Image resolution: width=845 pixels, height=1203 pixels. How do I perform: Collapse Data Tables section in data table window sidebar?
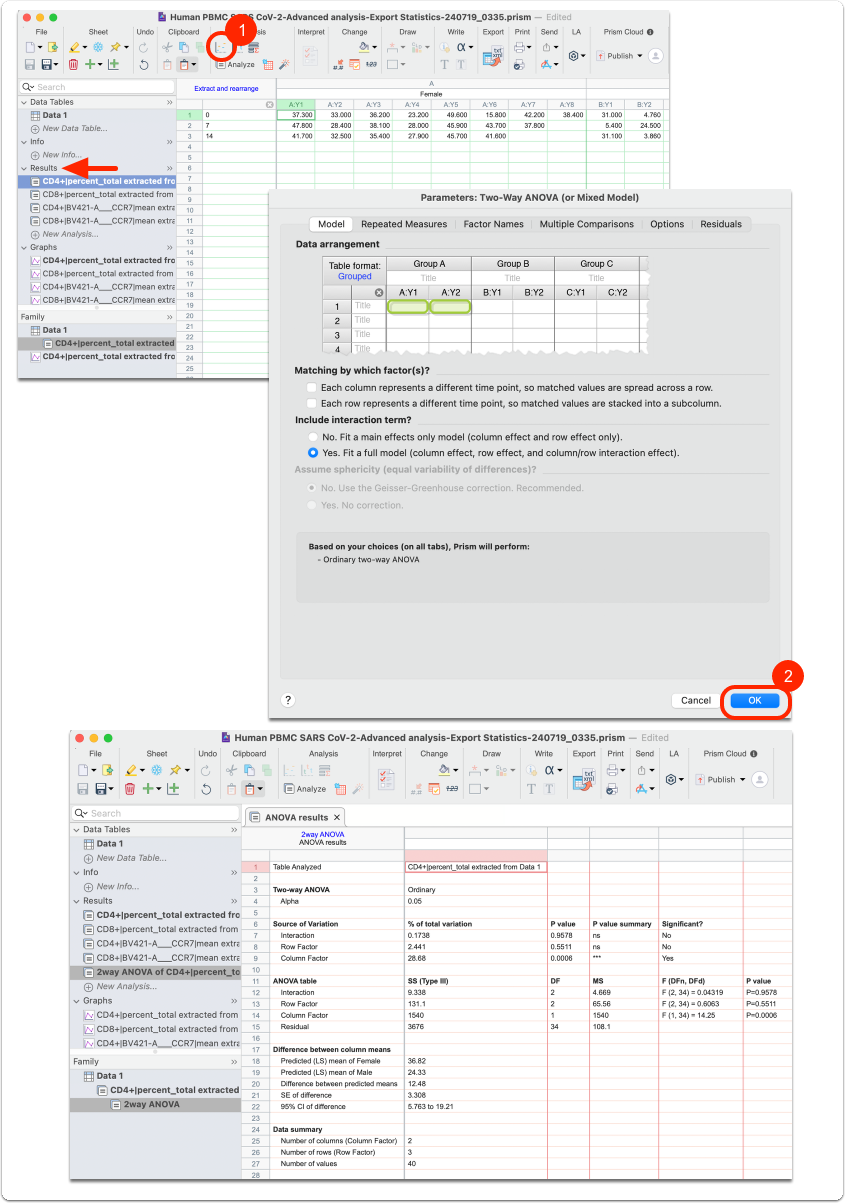click(x=24, y=102)
